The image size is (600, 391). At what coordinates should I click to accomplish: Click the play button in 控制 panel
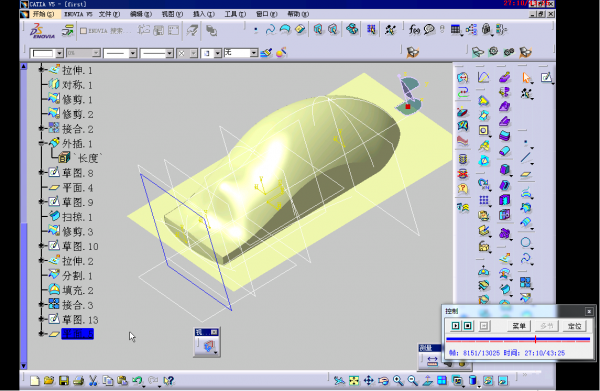point(455,326)
